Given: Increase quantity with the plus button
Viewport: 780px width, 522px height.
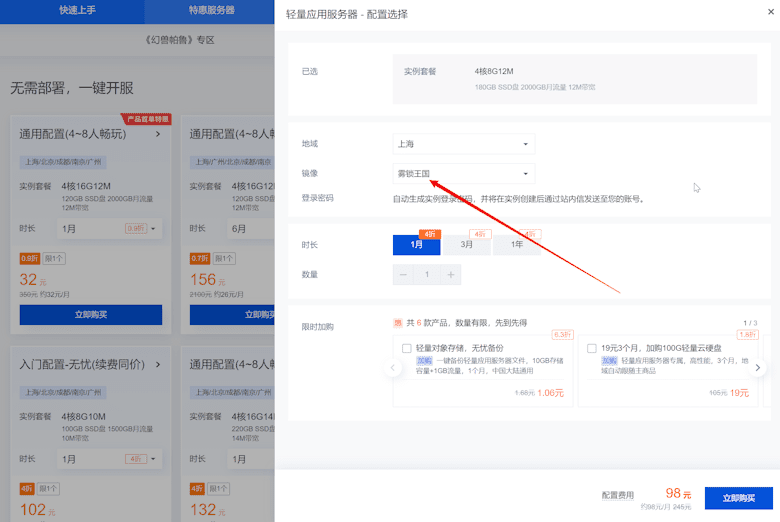Looking at the screenshot, I should pos(451,274).
